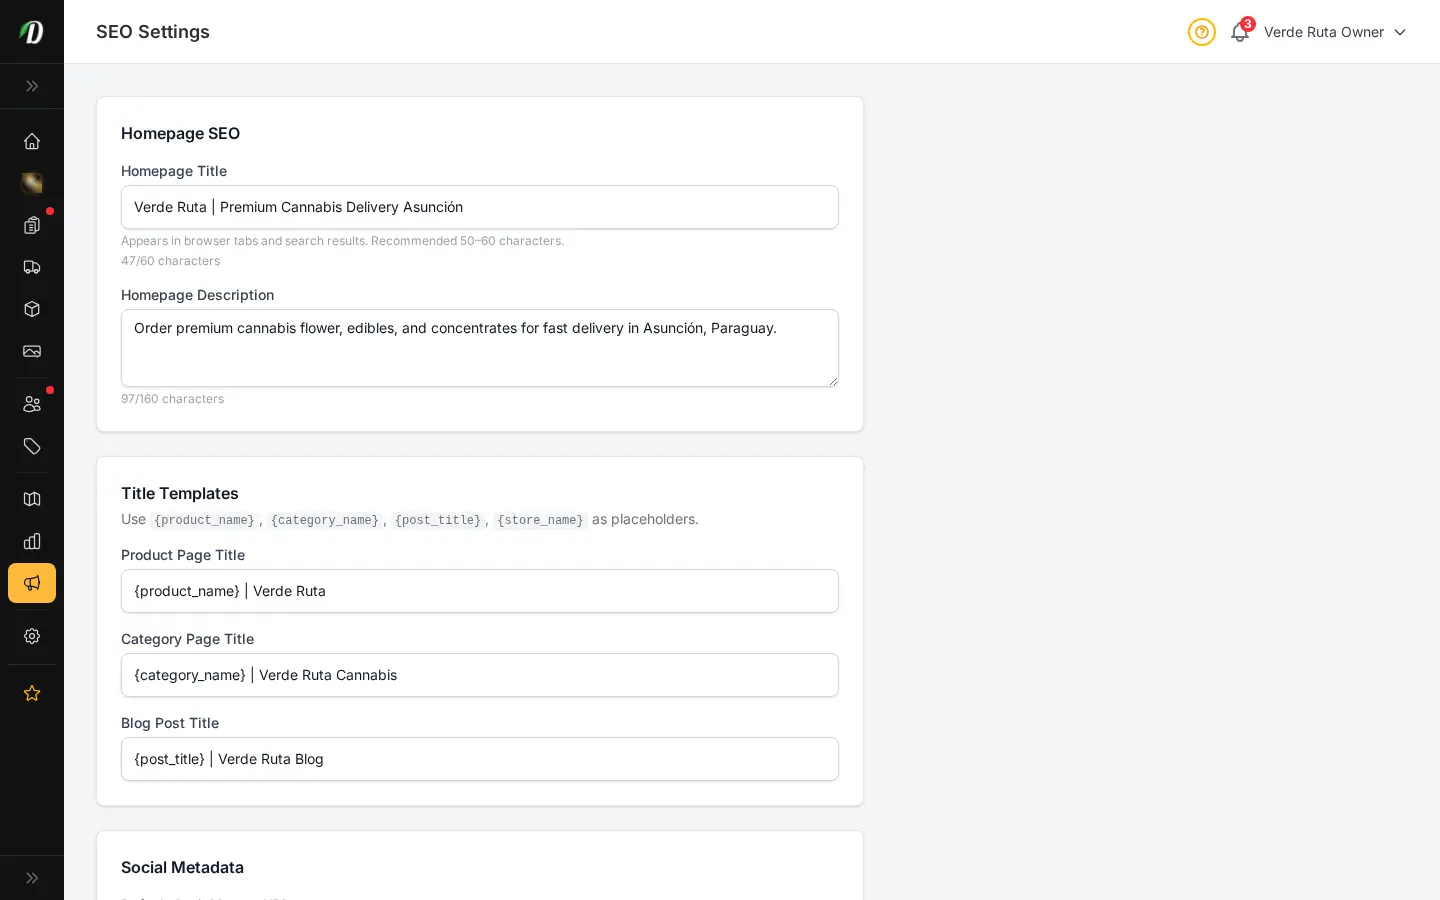Select the Marketing megaphone icon

click(32, 583)
